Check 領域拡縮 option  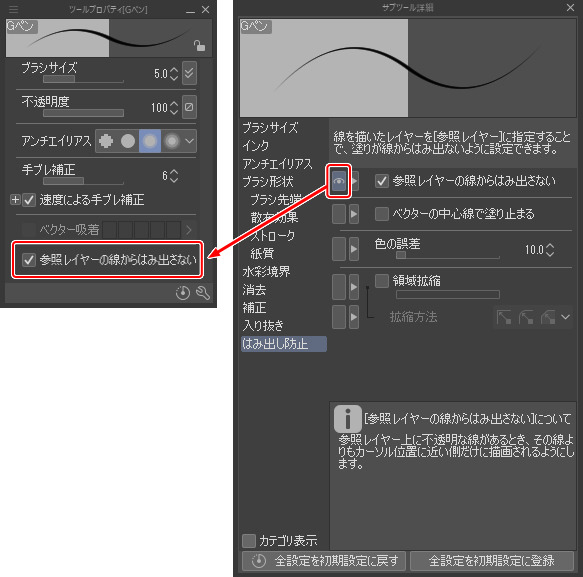point(382,281)
